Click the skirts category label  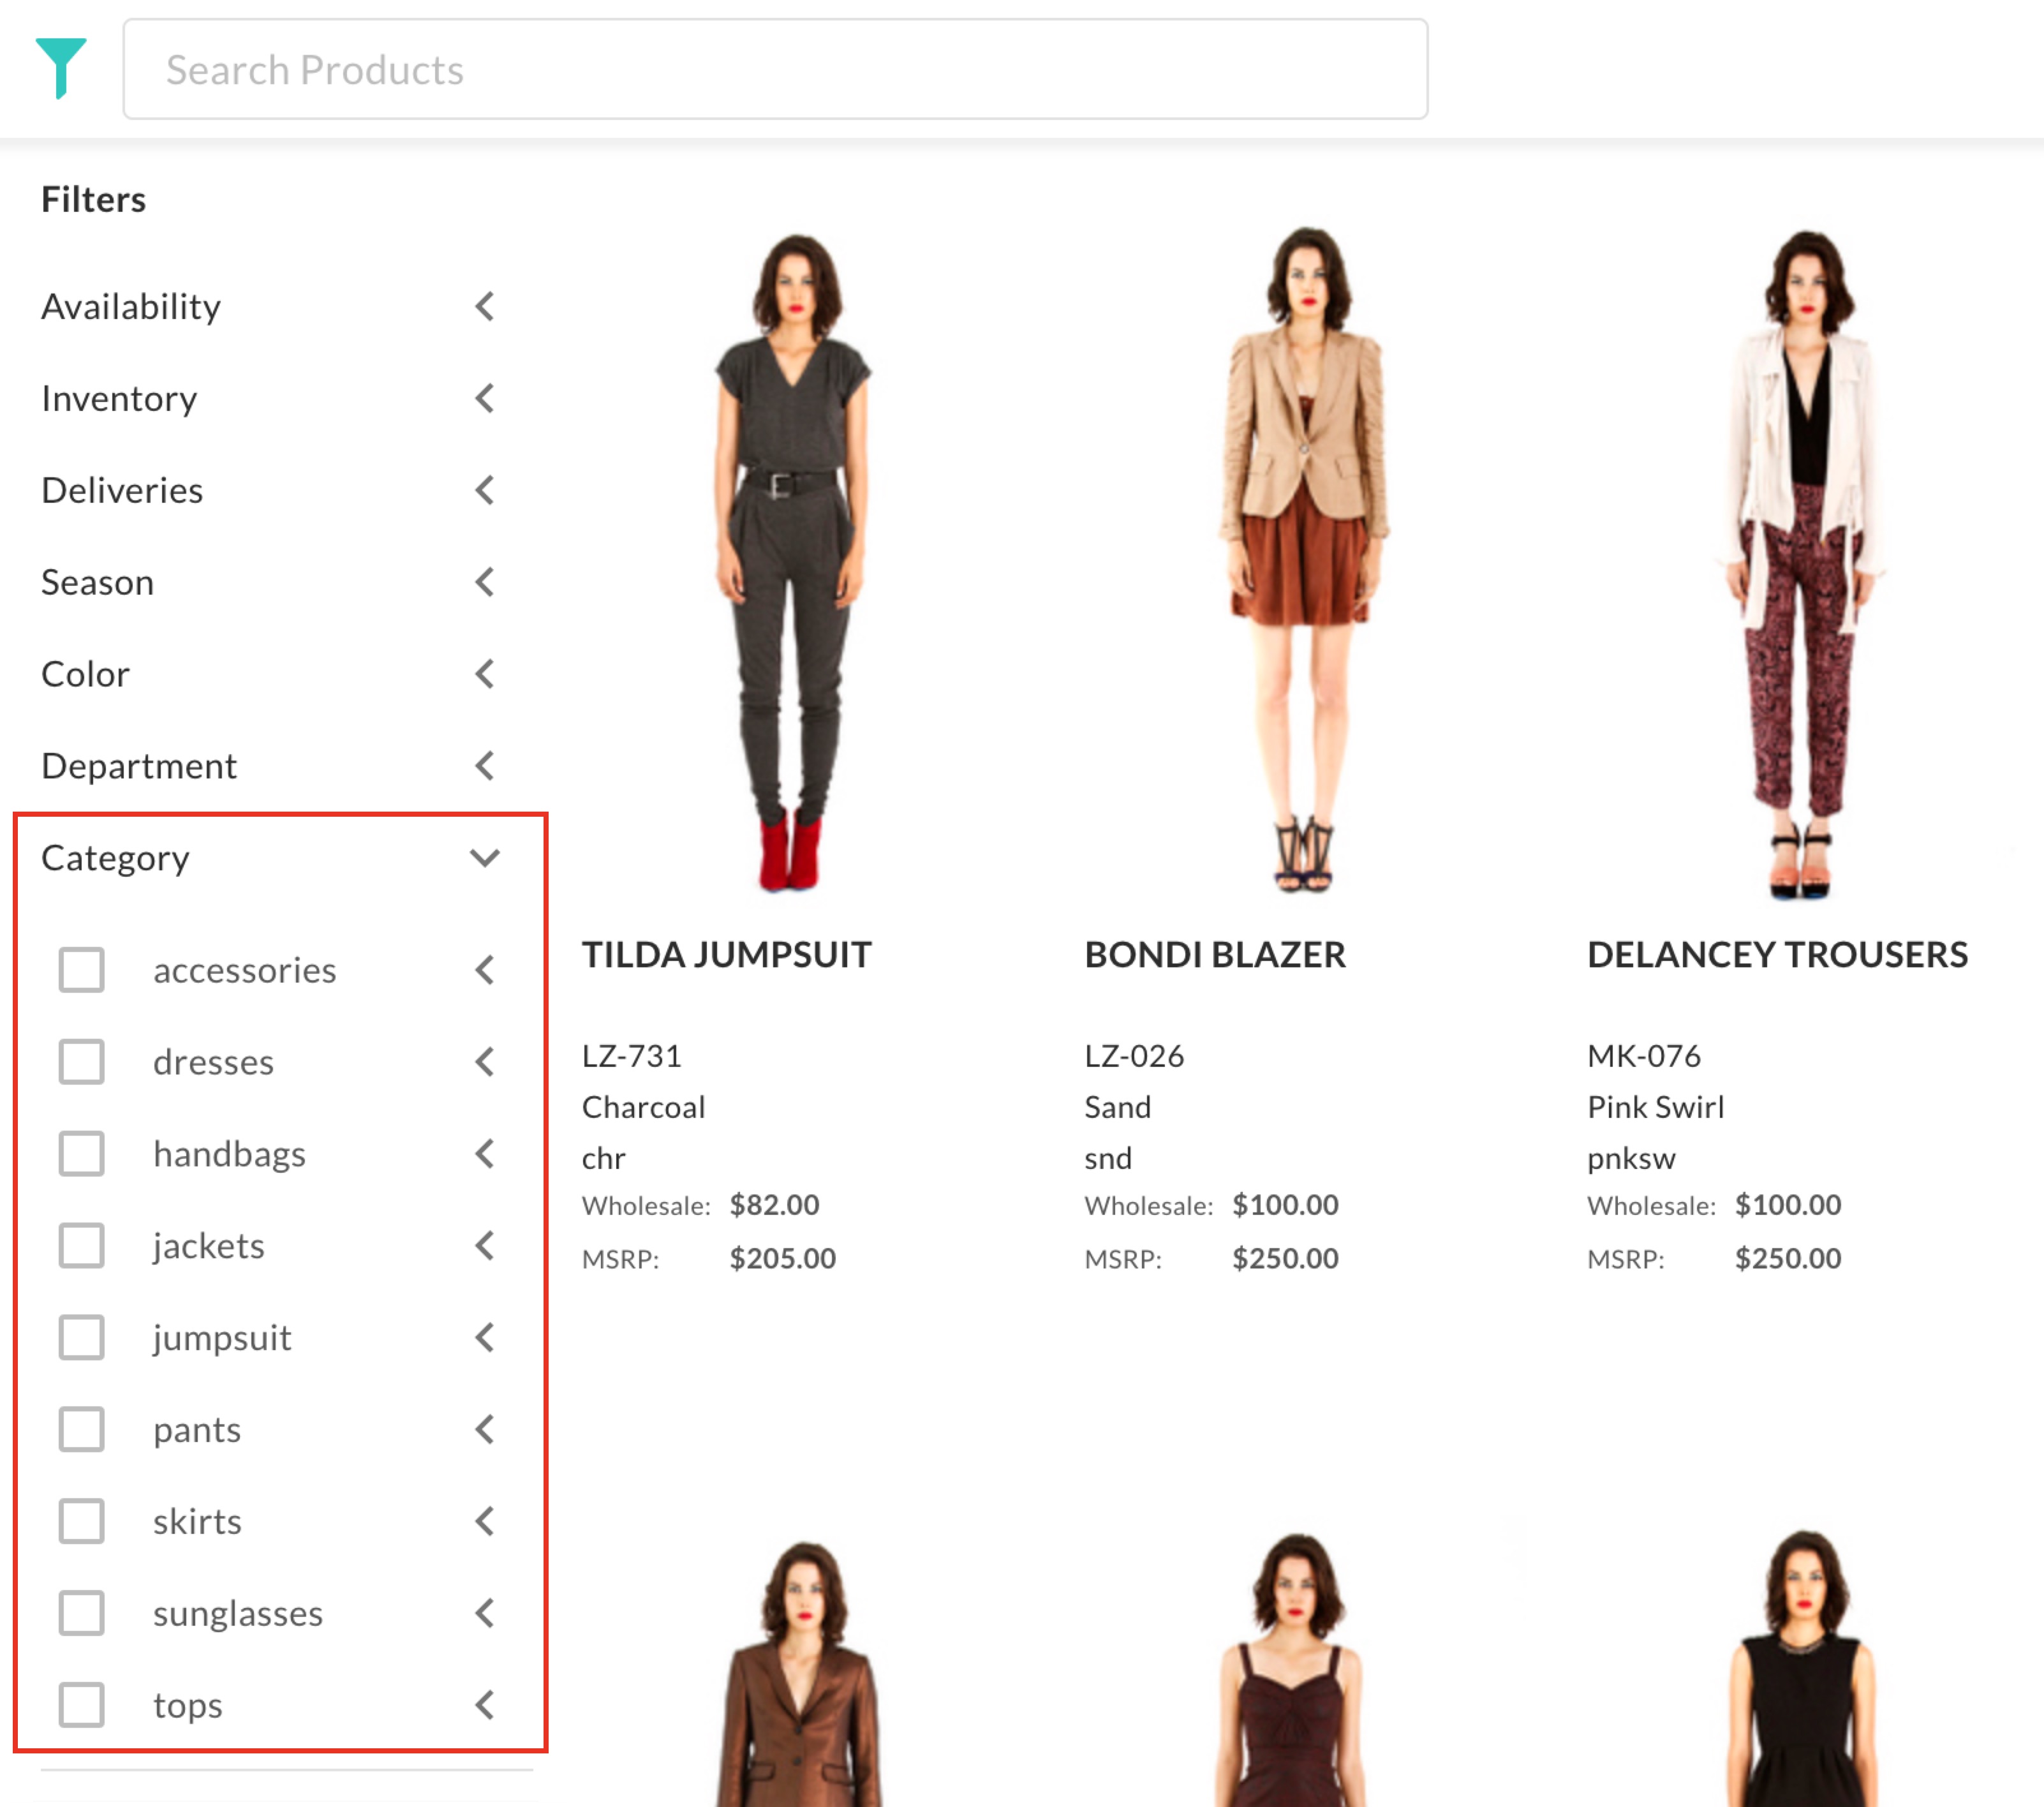[x=197, y=1522]
